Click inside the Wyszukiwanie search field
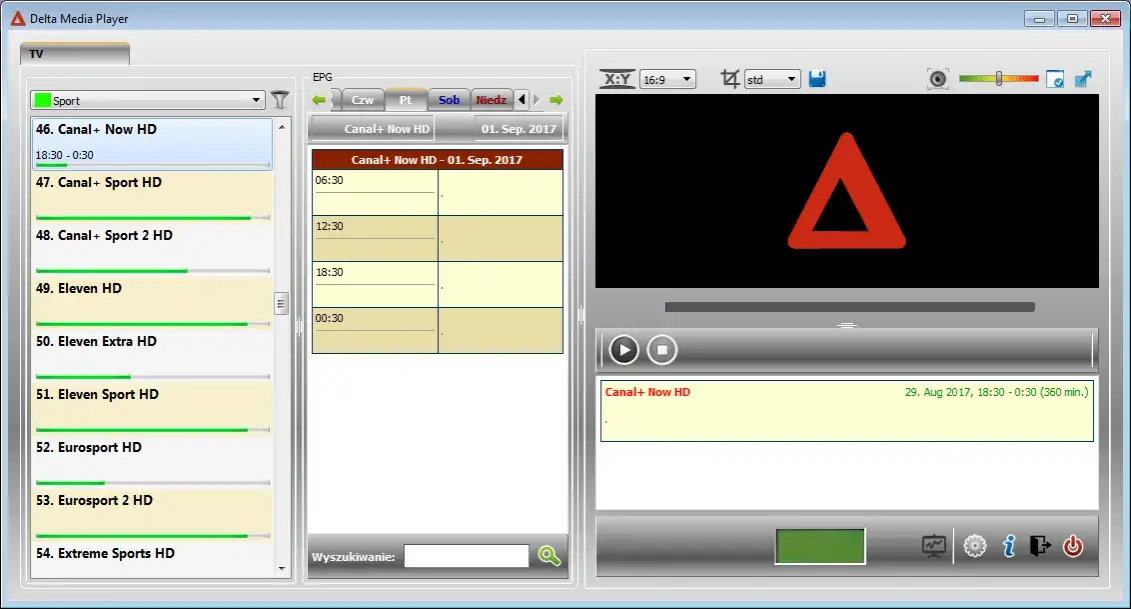 (x=466, y=555)
